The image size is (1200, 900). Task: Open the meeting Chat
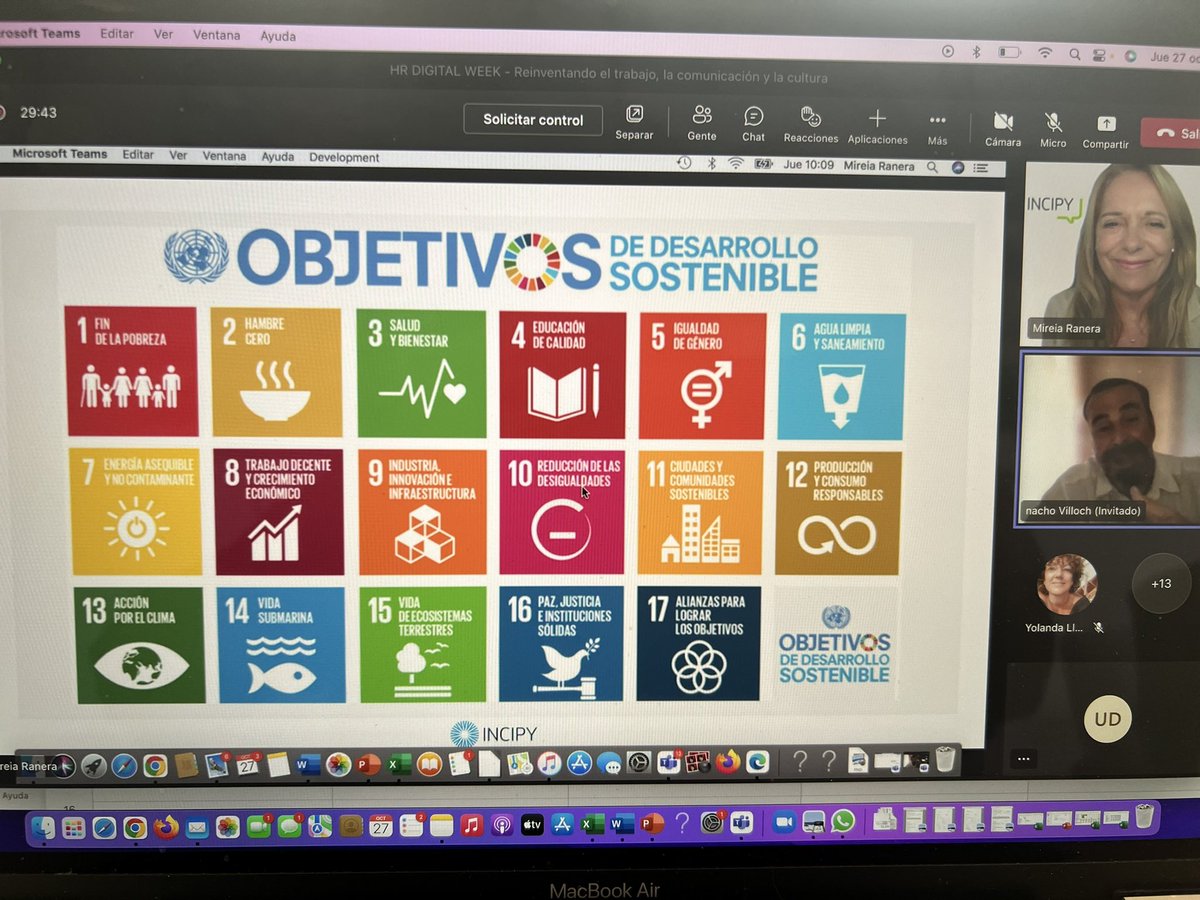click(754, 123)
